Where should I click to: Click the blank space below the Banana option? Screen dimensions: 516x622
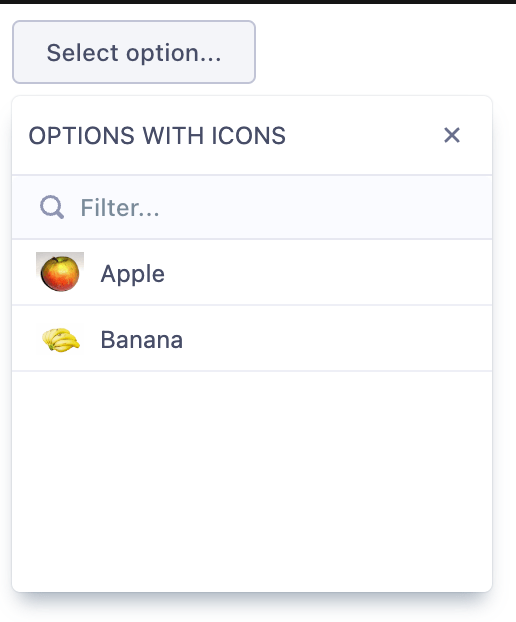[252, 481]
